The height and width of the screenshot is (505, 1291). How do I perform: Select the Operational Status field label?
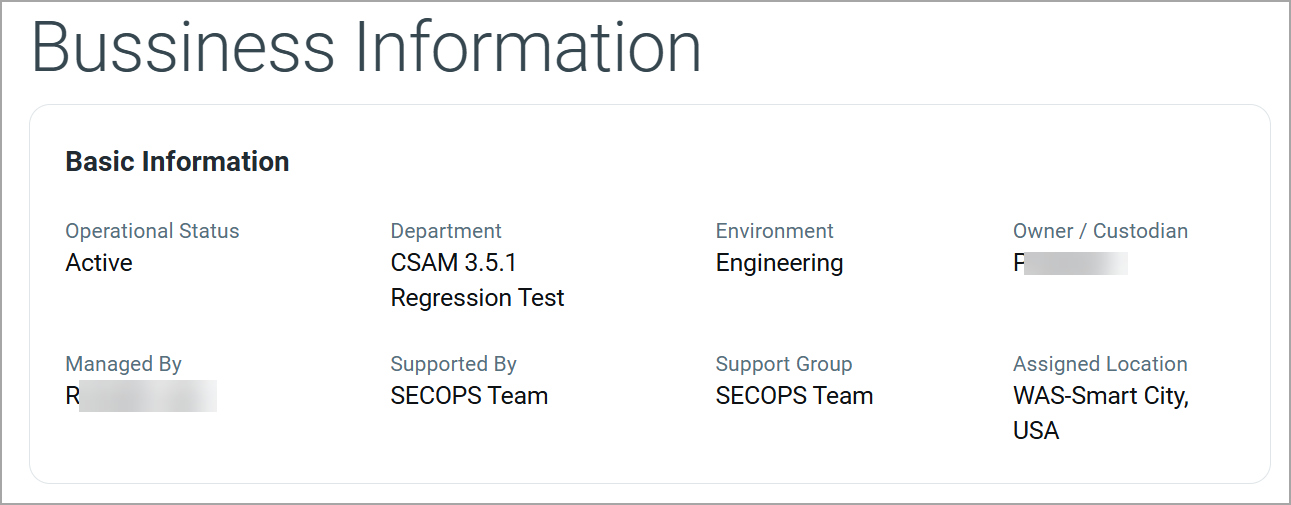152,231
